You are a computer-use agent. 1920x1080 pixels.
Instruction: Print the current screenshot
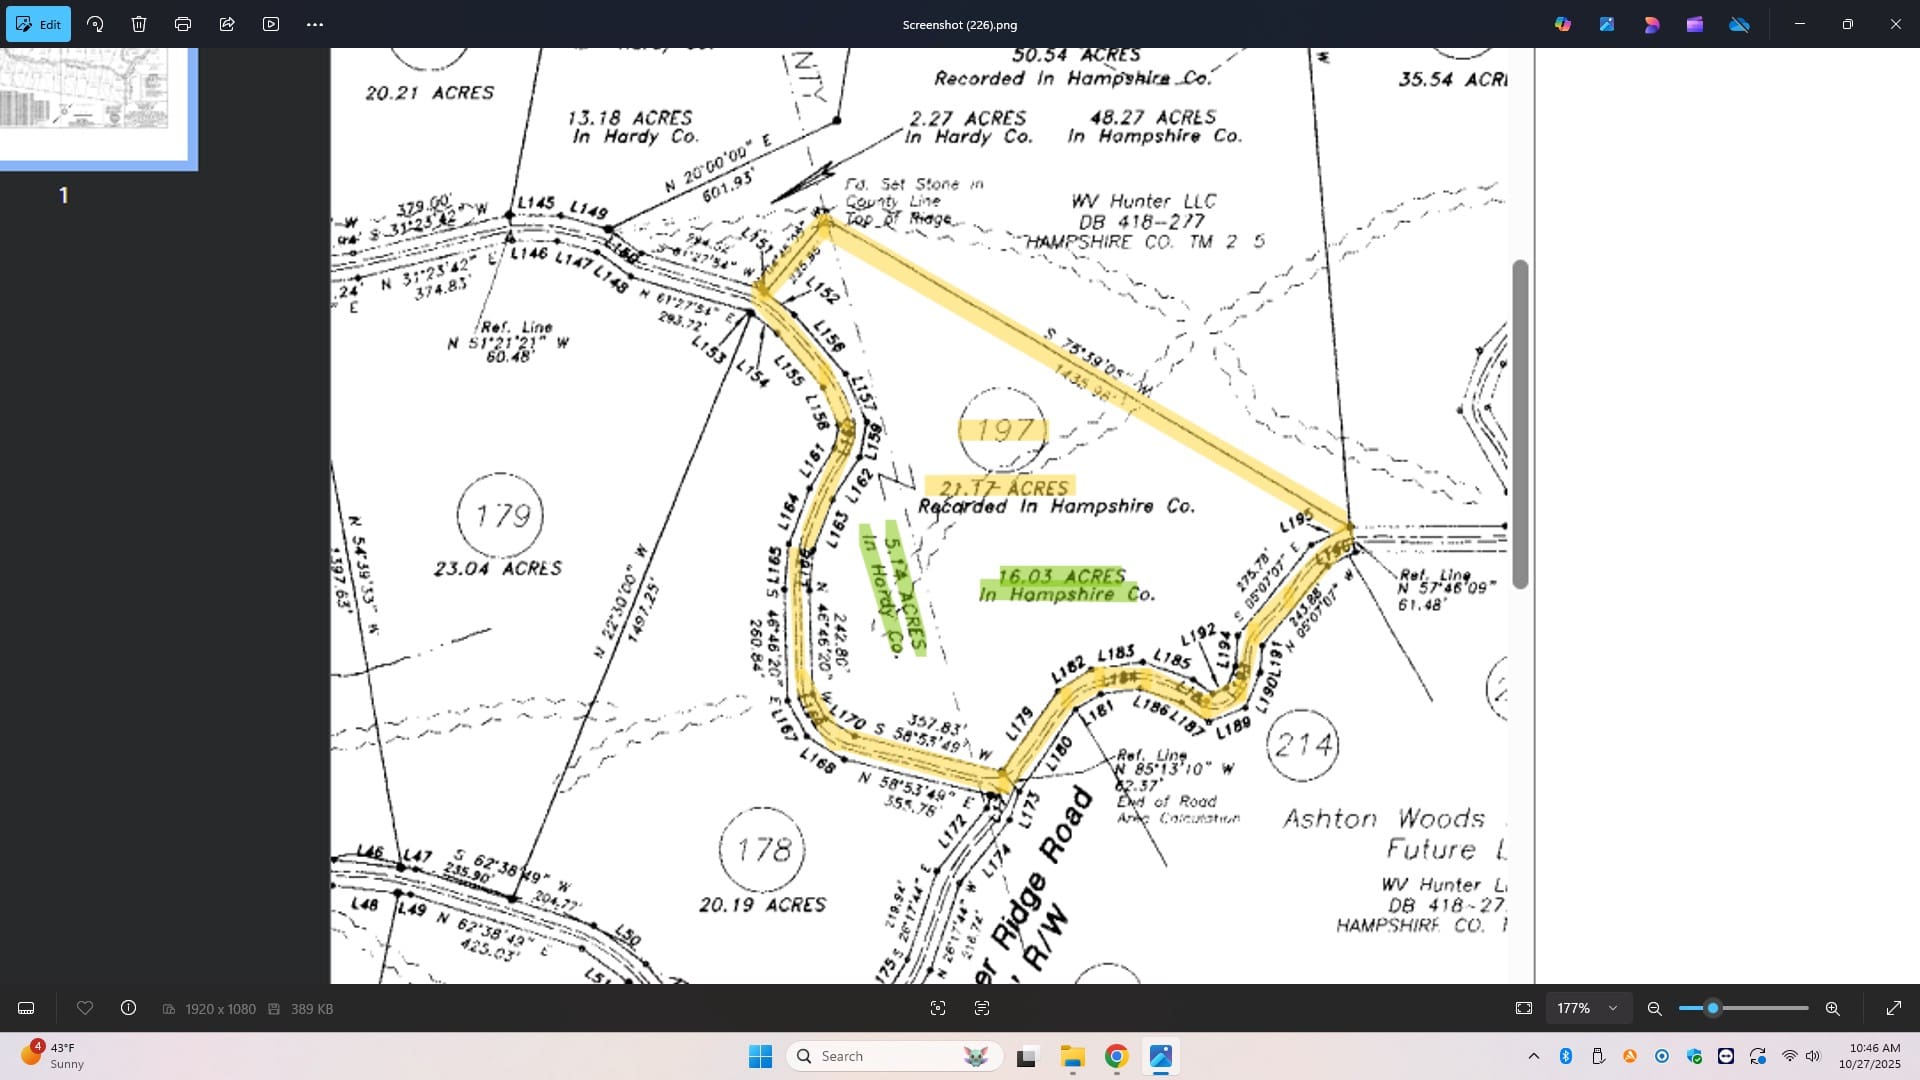(183, 24)
